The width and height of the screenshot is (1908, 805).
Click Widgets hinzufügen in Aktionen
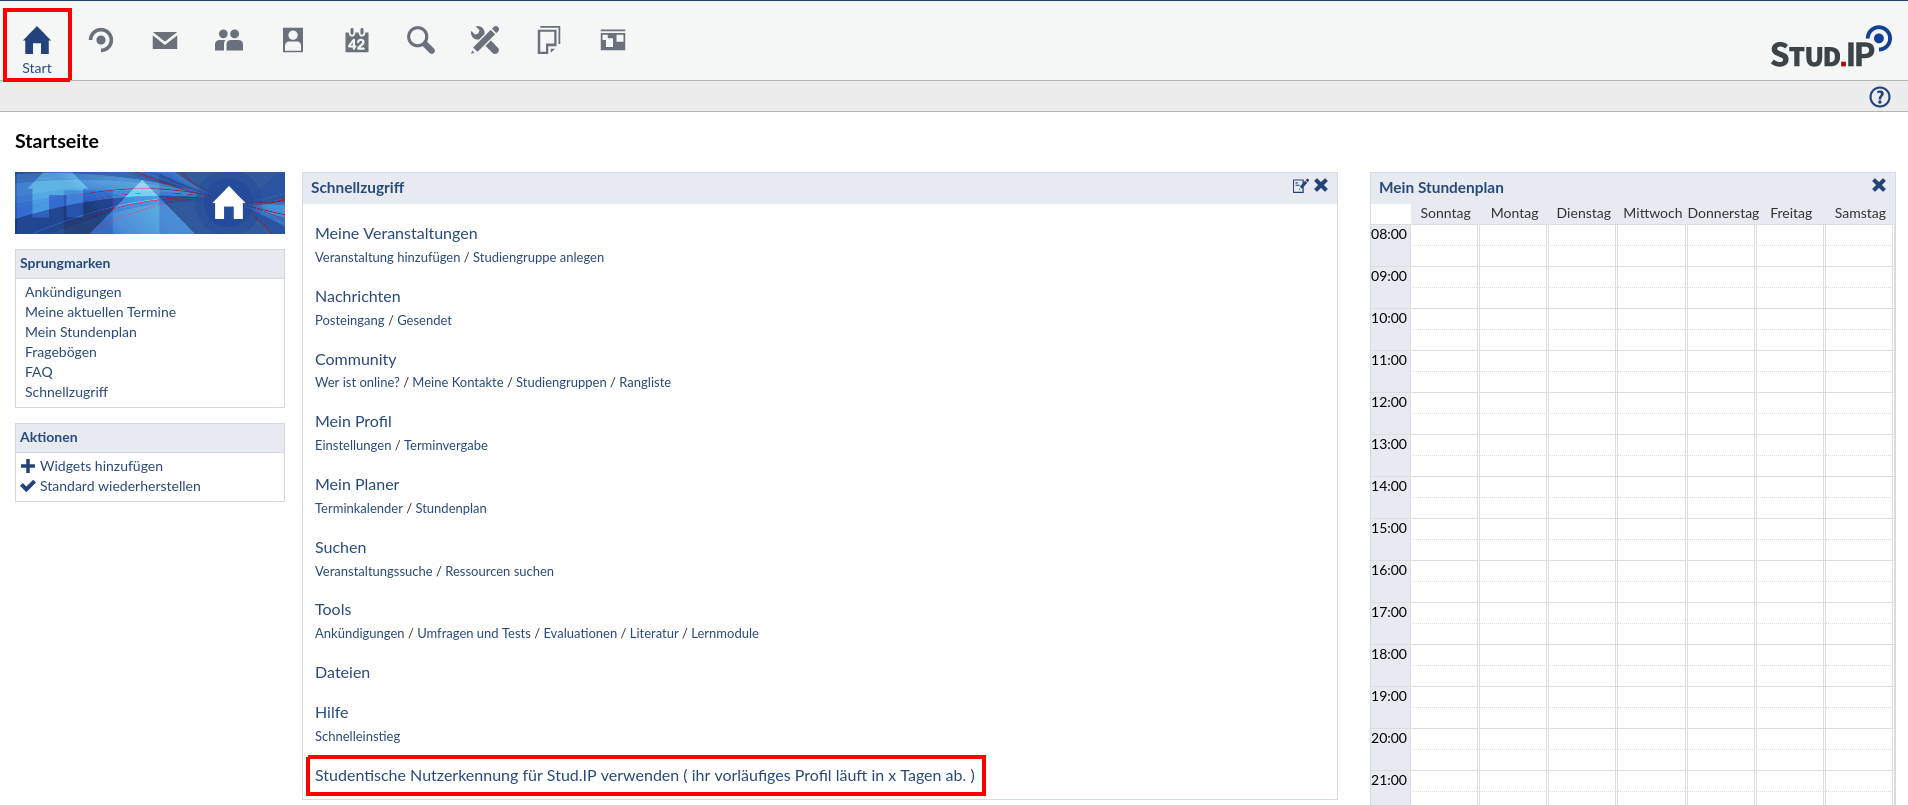(x=101, y=466)
